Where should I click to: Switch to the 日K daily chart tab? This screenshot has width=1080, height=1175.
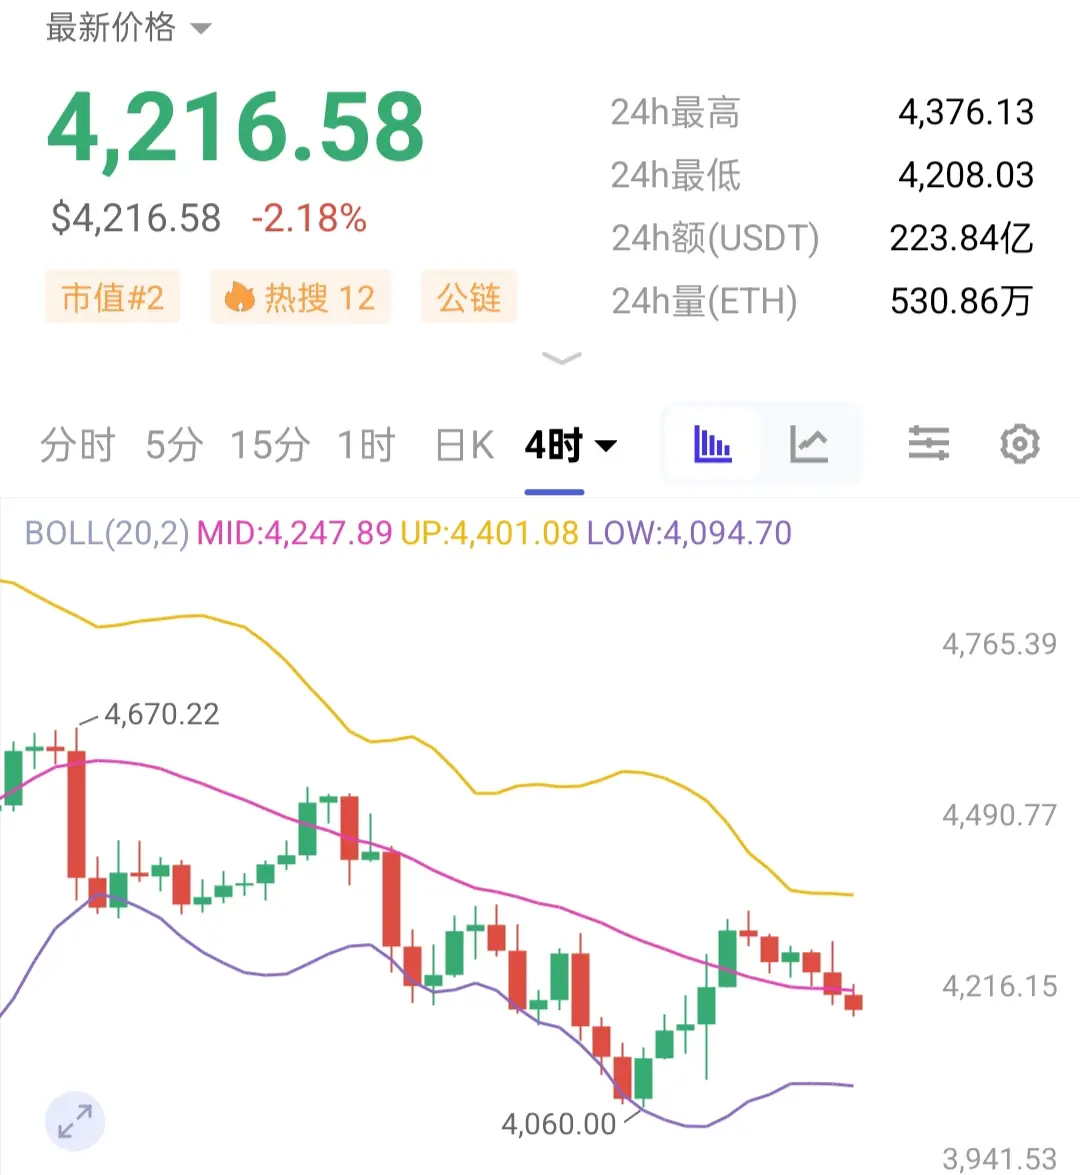(465, 445)
